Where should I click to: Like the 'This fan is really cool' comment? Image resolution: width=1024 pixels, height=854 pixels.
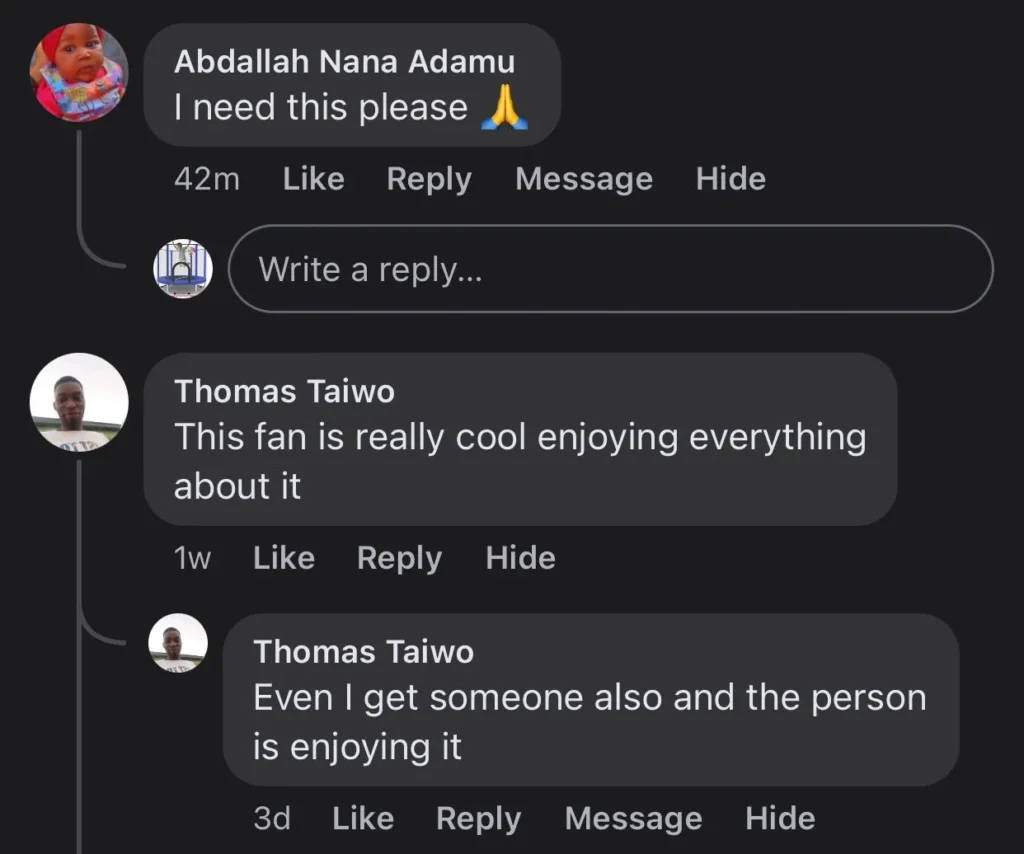click(x=284, y=558)
